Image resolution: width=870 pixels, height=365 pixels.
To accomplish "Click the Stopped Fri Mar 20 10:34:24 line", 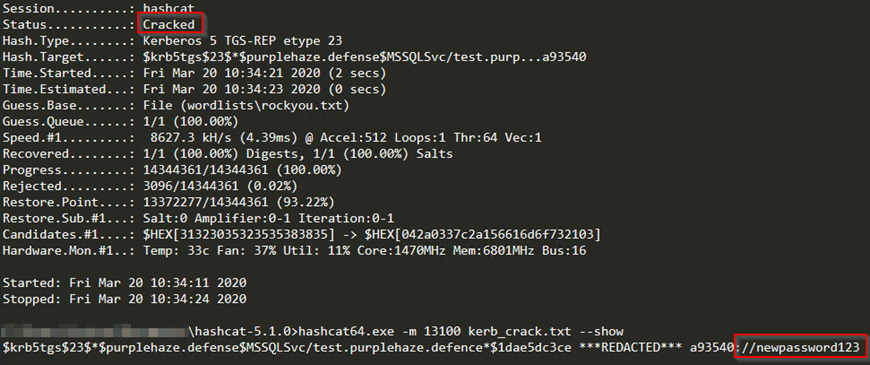I will (124, 299).
